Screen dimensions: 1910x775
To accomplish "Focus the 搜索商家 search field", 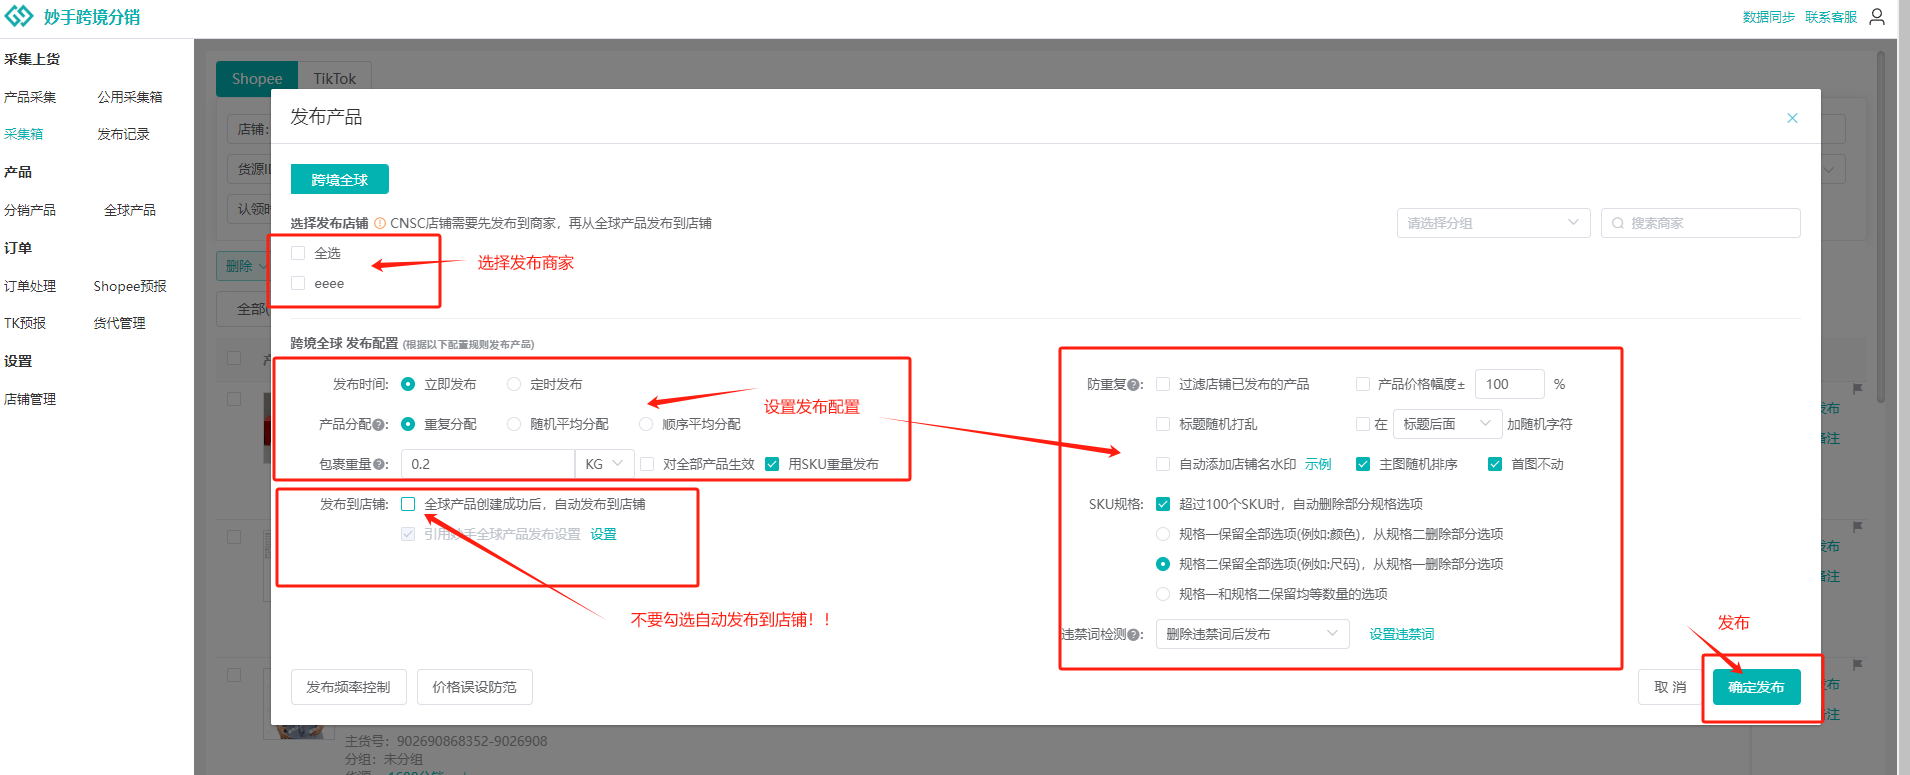I will coord(1701,223).
